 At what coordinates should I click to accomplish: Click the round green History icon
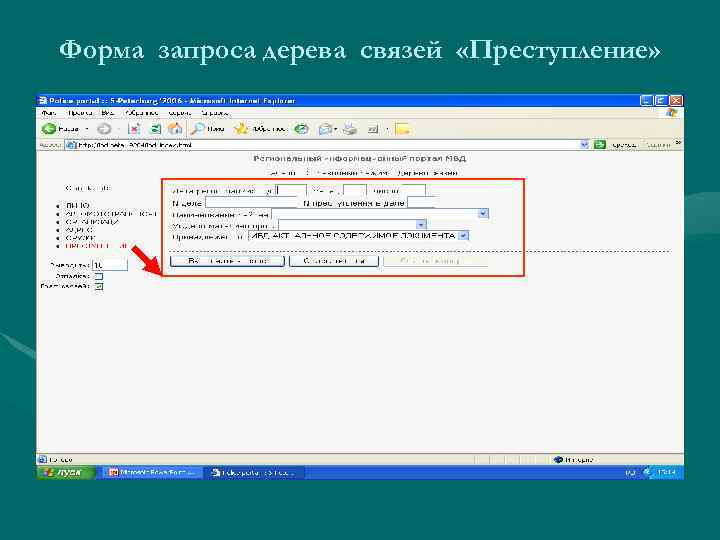pyautogui.click(x=301, y=129)
